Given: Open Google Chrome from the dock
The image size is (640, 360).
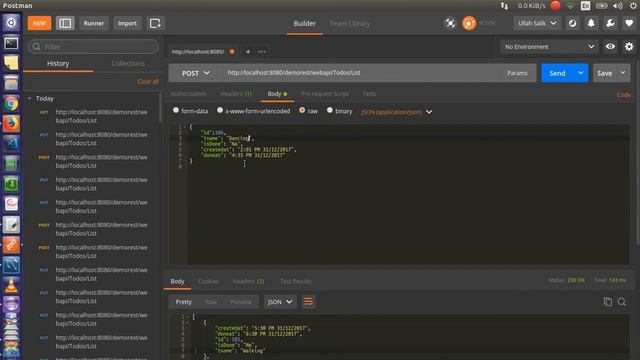Looking at the screenshot, I should tap(11, 103).
